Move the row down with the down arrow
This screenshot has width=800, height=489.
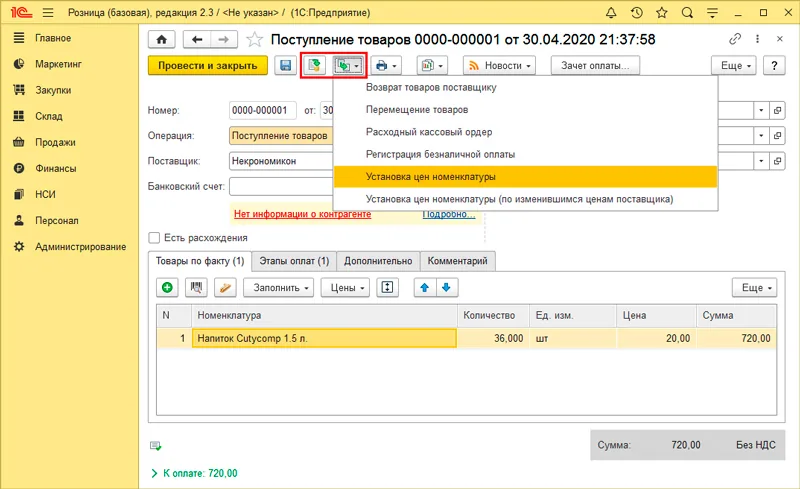(446, 287)
